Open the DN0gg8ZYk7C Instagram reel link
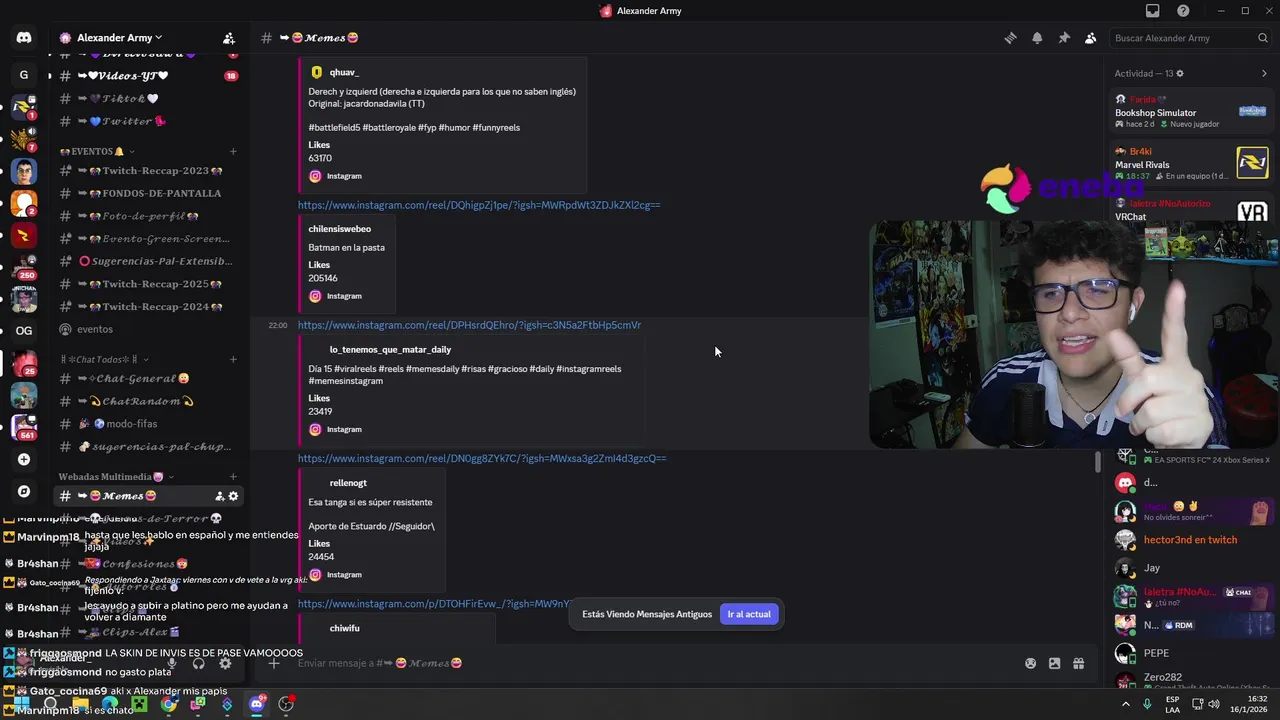 coord(482,458)
